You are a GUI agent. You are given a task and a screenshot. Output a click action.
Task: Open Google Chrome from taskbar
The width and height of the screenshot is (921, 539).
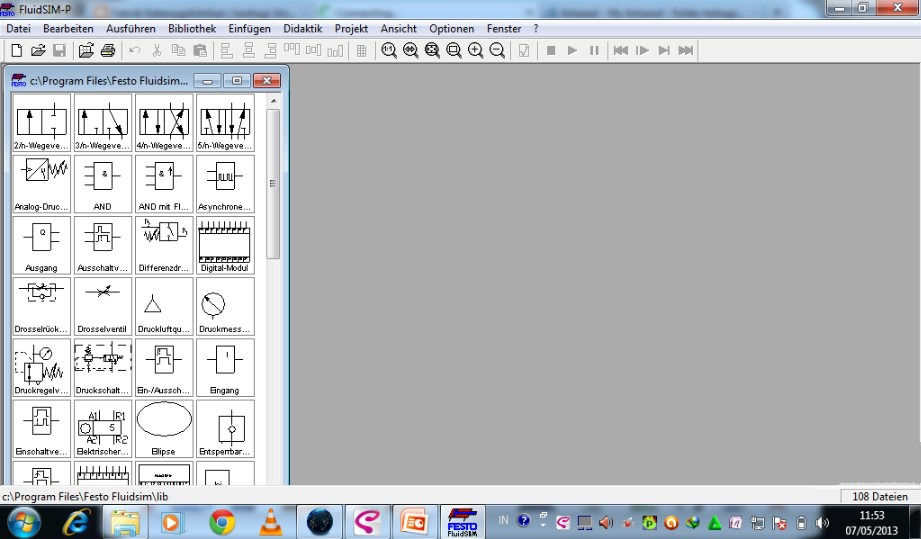tap(222, 522)
